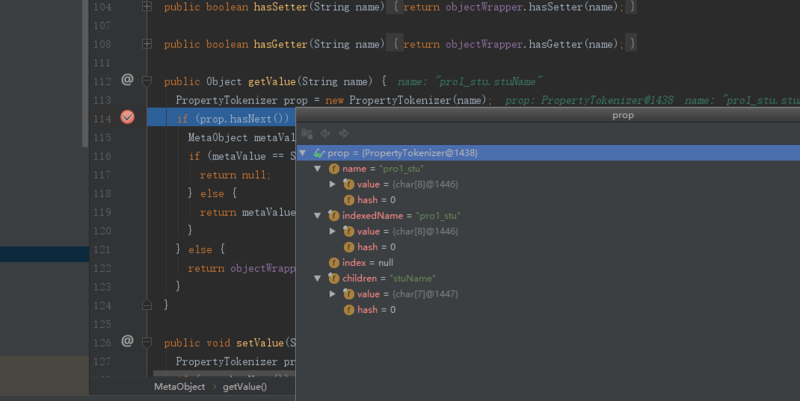This screenshot has height=401, width=800.
Task: Expand folded hasGetter method on line 108
Action: (x=147, y=44)
